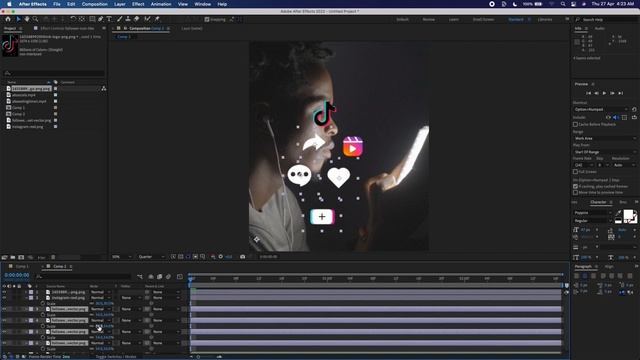640x360 pixels.
Task: Enable the Full Screen checkbox
Action: pos(576,172)
